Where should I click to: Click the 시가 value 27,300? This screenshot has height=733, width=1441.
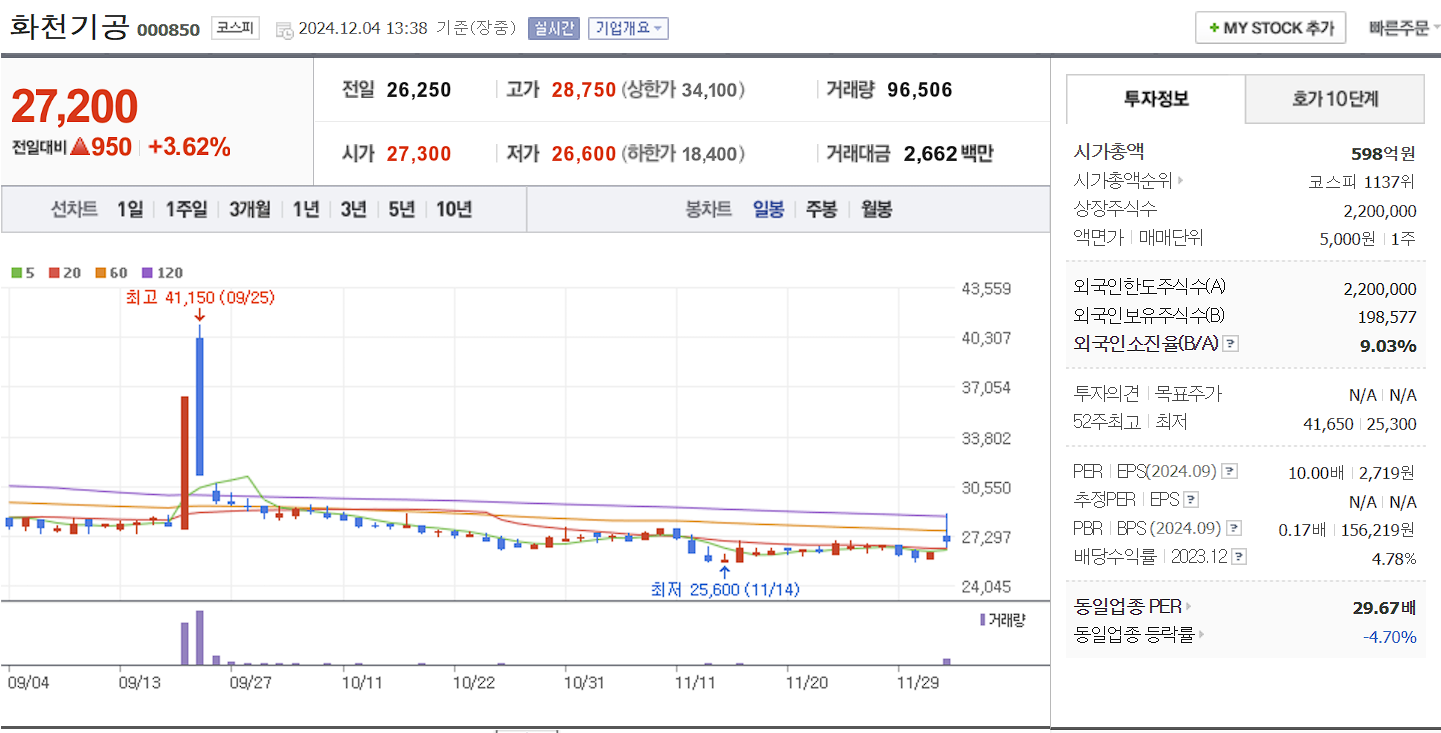[x=419, y=154]
